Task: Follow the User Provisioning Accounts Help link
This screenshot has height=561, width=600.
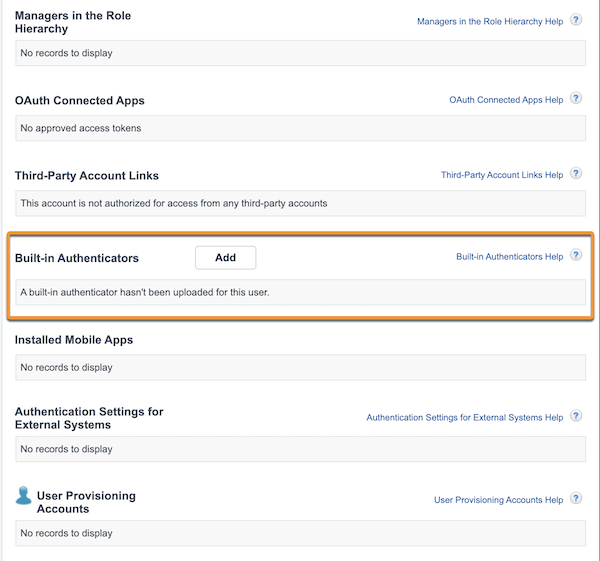Action: click(x=498, y=500)
